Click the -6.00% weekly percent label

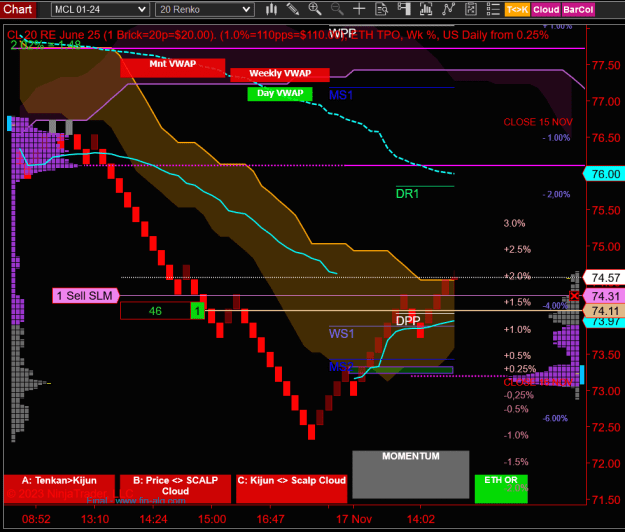pos(555,418)
